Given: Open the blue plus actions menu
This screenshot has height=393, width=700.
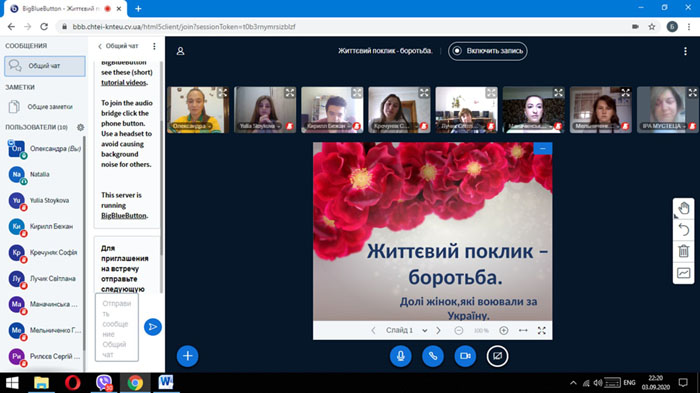Looking at the screenshot, I should 188,356.
